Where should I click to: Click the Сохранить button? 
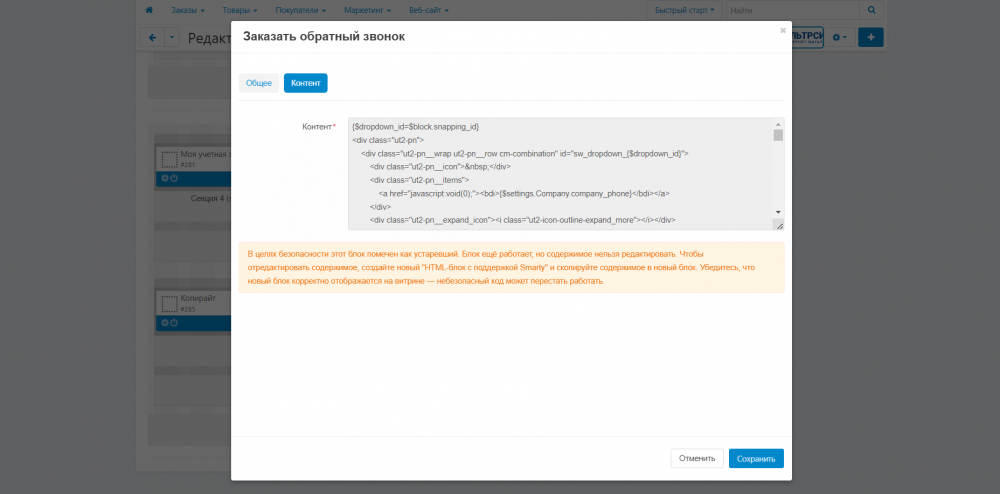[755, 458]
